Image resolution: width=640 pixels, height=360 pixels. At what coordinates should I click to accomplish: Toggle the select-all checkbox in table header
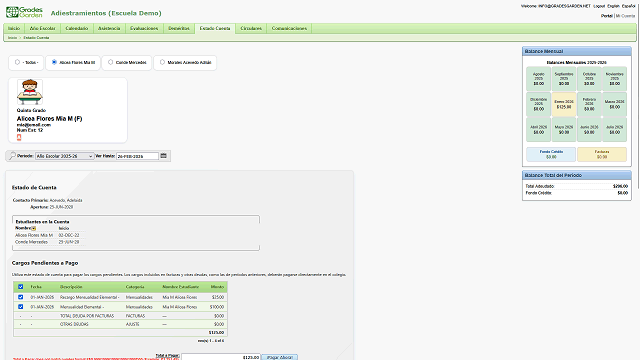pos(20,287)
